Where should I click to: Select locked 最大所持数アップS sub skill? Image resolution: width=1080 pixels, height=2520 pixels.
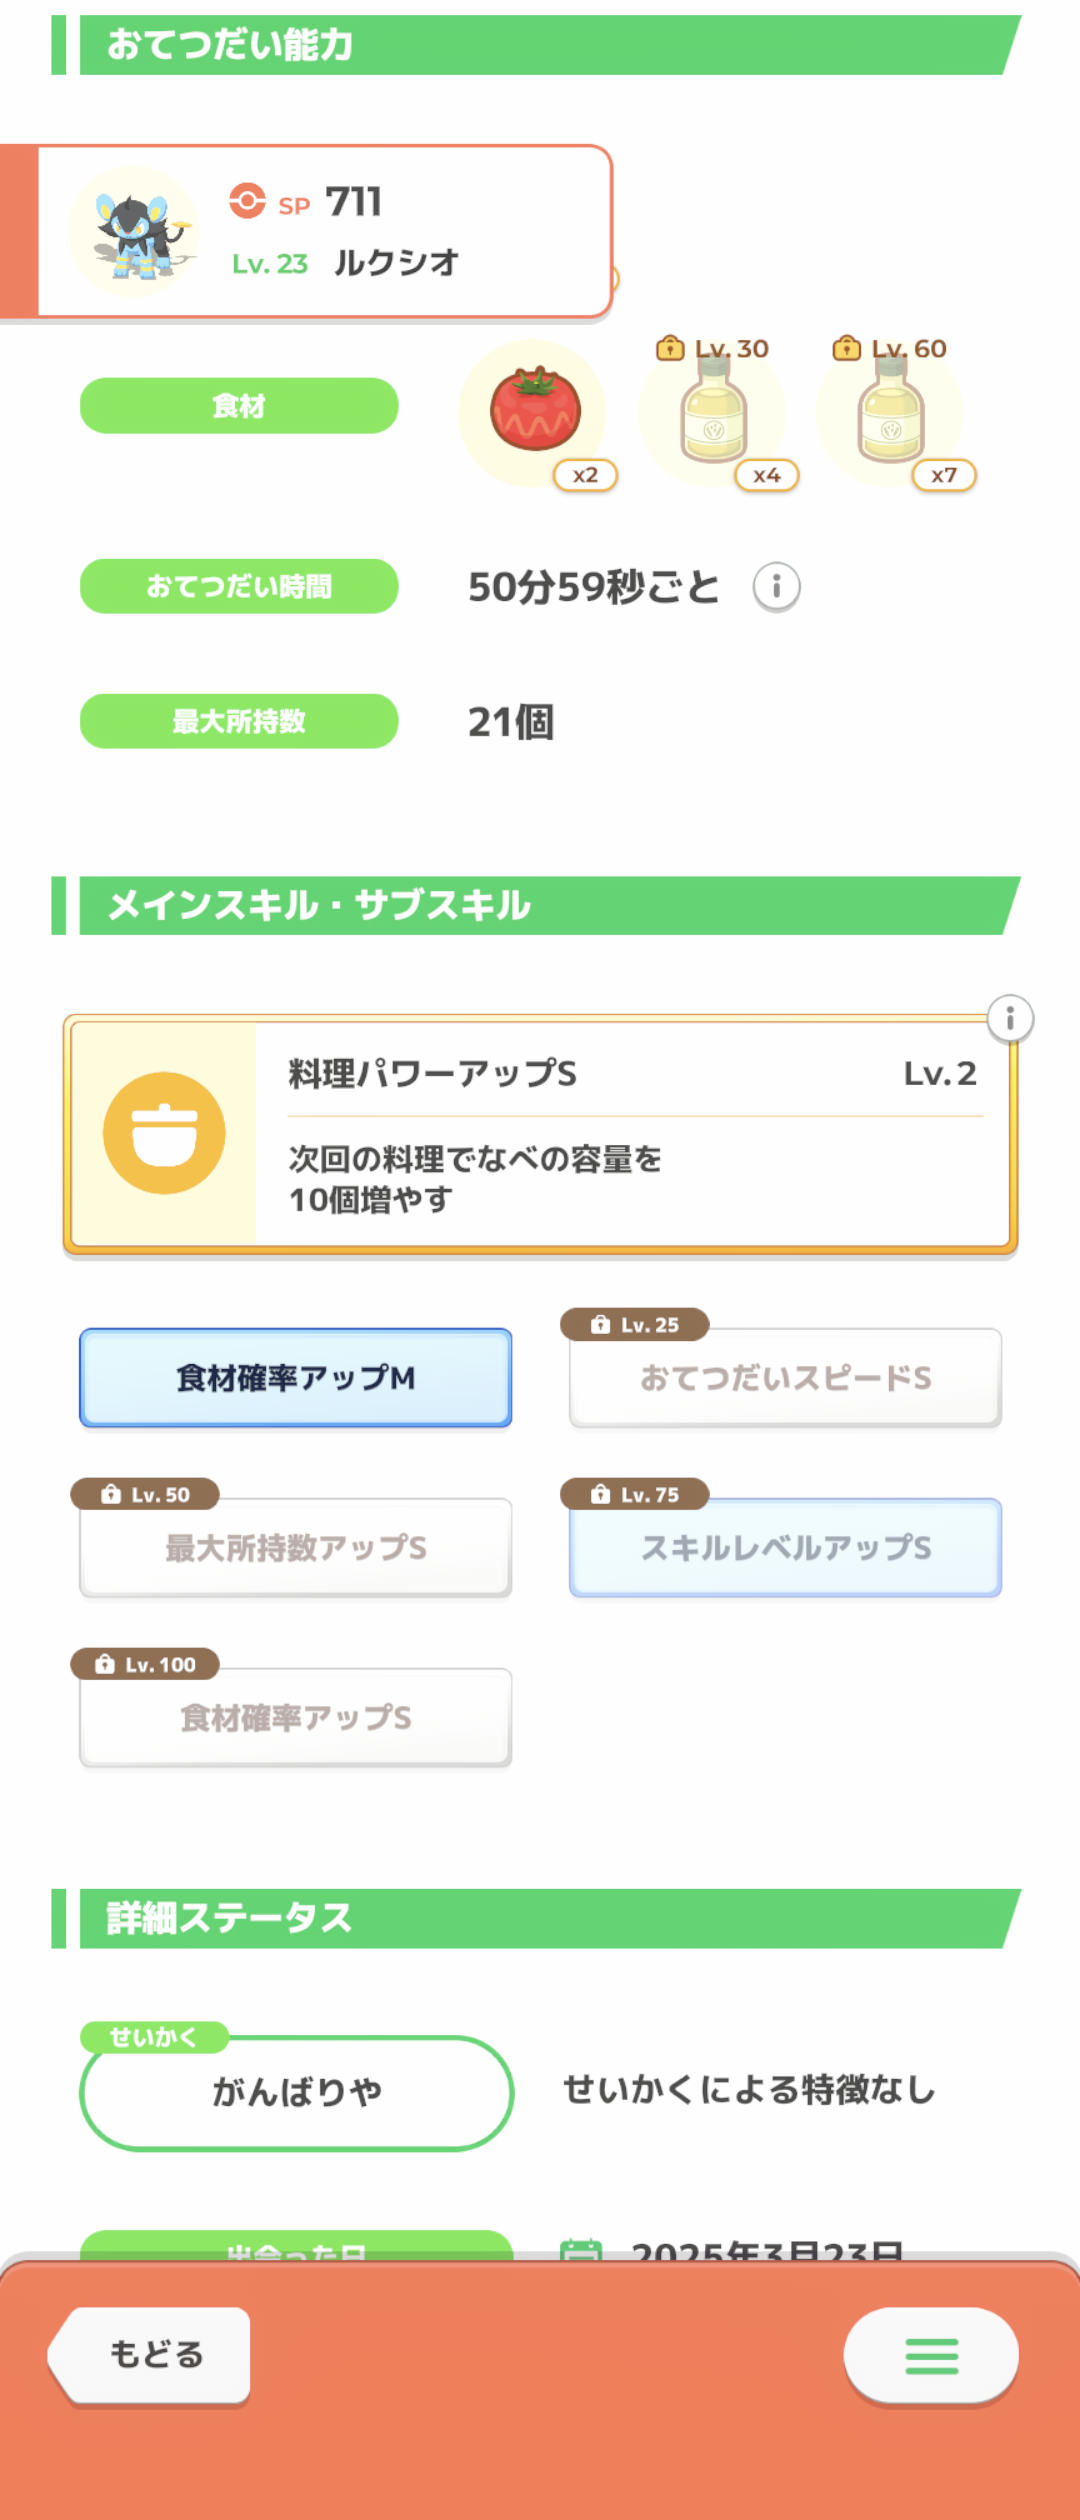tap(296, 1548)
